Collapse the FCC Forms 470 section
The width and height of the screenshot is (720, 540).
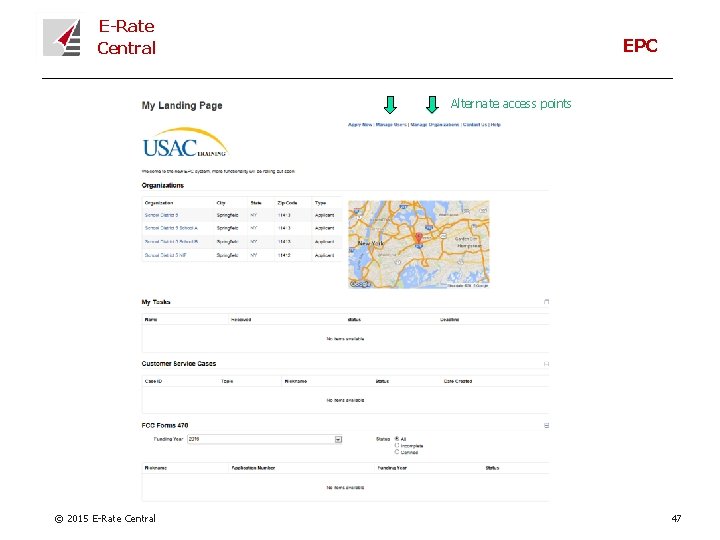tap(546, 426)
